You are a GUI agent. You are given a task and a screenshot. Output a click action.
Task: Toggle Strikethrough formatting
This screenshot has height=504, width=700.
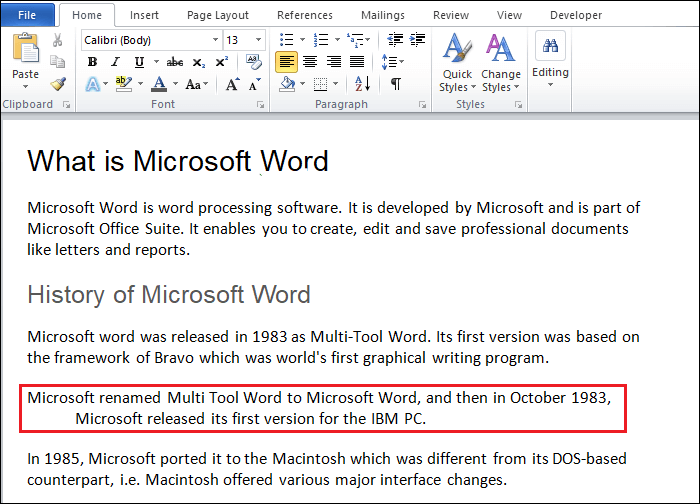pos(175,62)
